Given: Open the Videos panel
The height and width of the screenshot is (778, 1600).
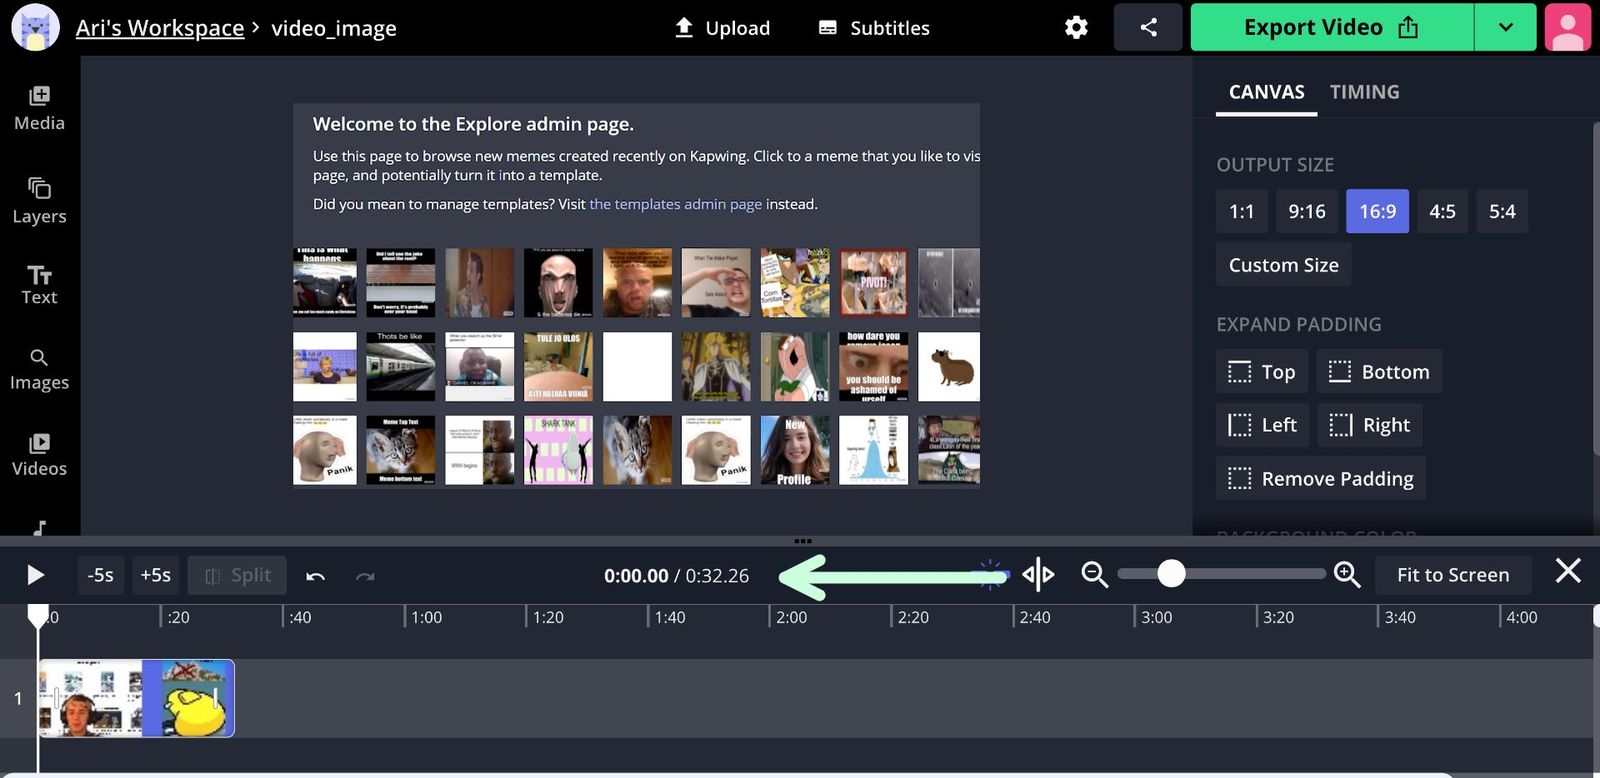Looking at the screenshot, I should pyautogui.click(x=39, y=455).
